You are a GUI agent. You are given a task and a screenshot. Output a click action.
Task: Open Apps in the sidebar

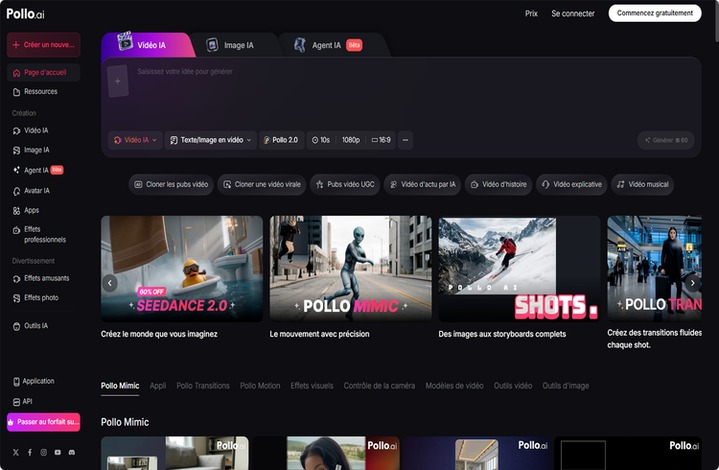coord(44,210)
